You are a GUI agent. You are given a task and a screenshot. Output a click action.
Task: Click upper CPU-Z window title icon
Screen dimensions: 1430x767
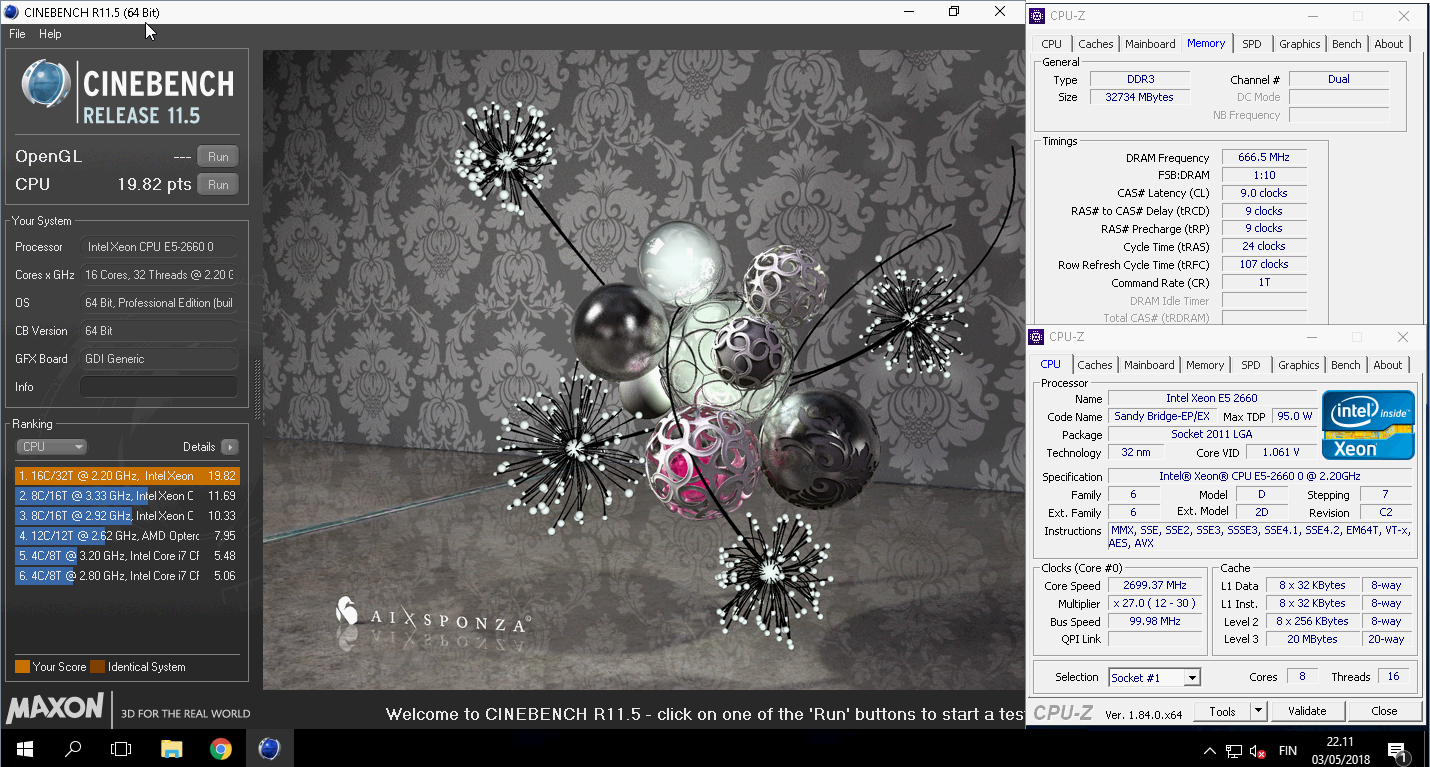(1038, 15)
